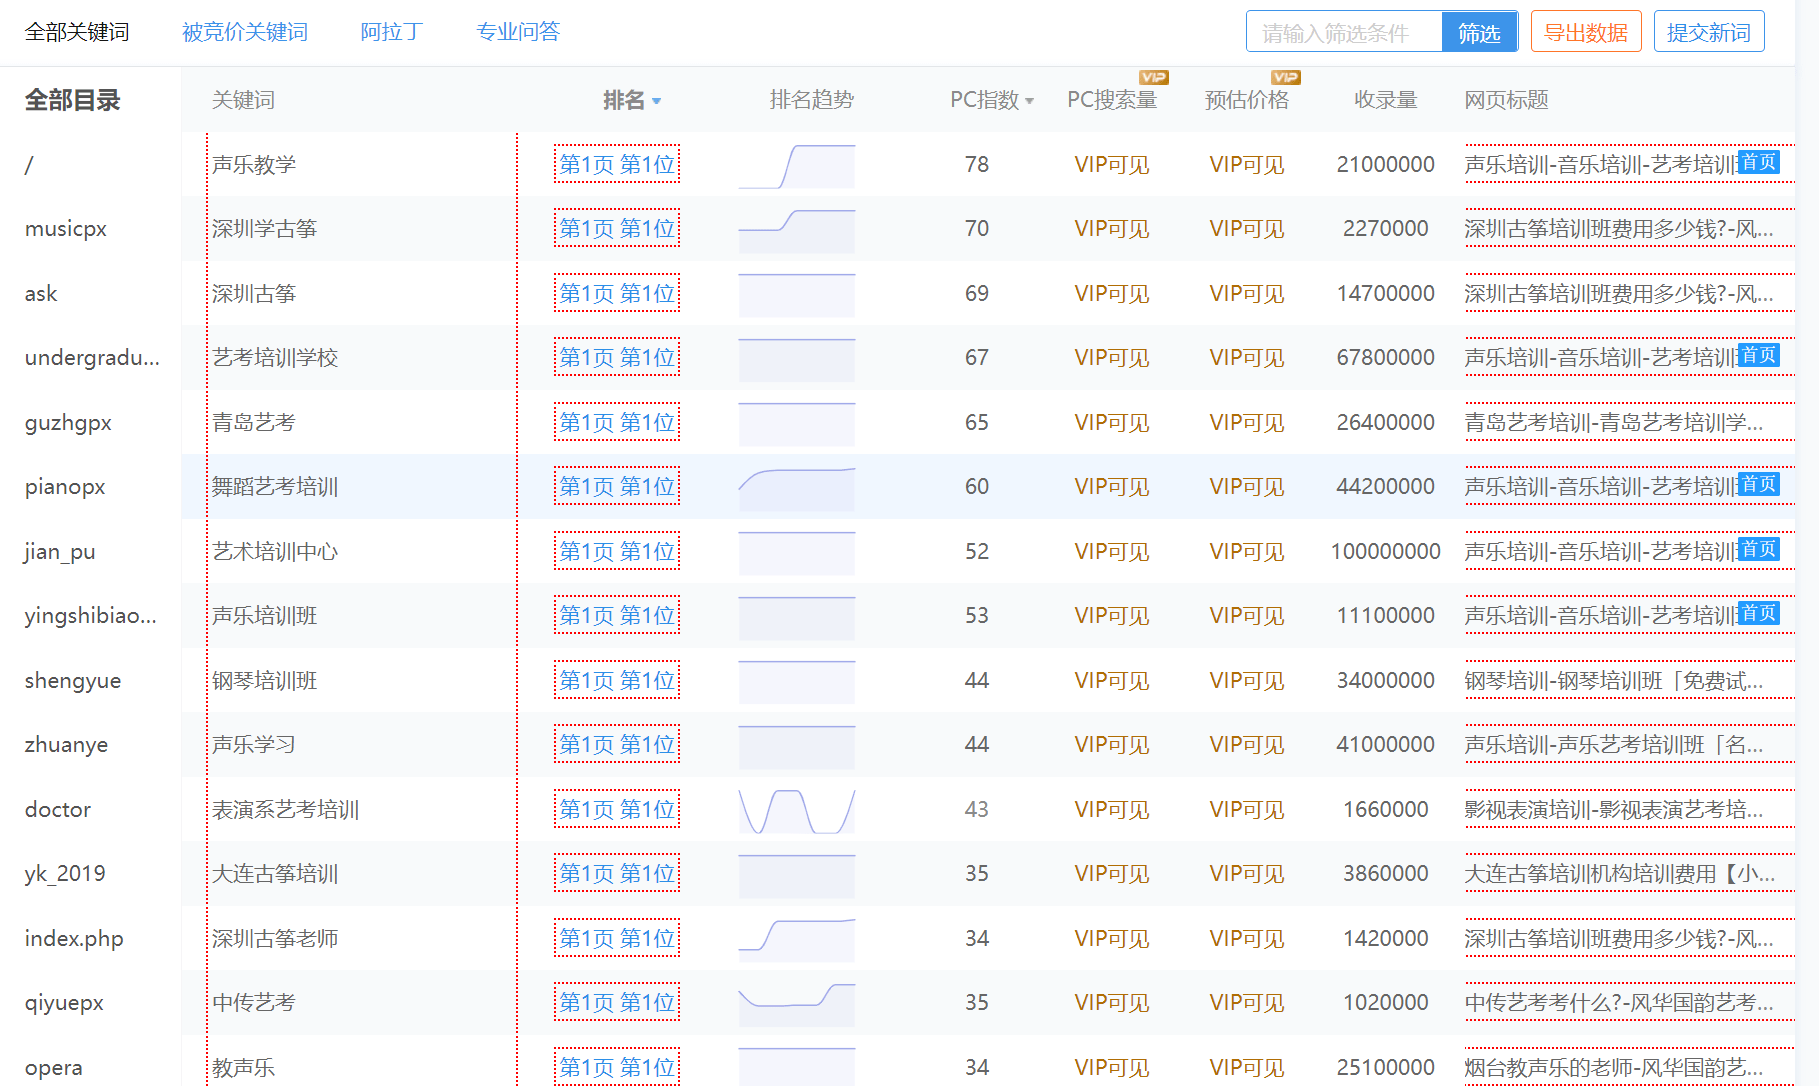This screenshot has width=1819, height=1086.
Task: Select the yk_2019 directory
Action: 65,874
